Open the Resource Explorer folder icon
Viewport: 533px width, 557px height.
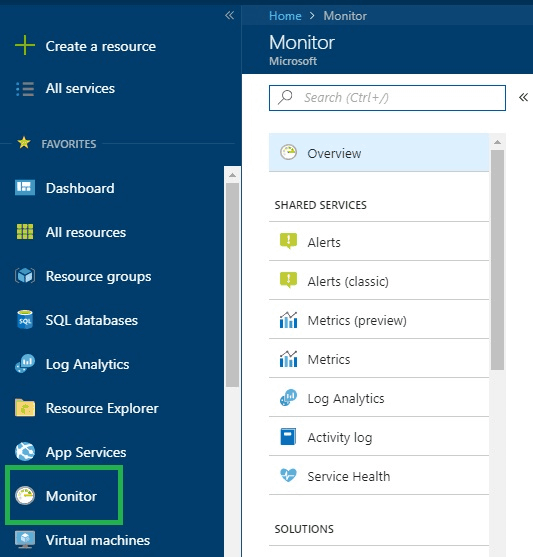tap(25, 407)
